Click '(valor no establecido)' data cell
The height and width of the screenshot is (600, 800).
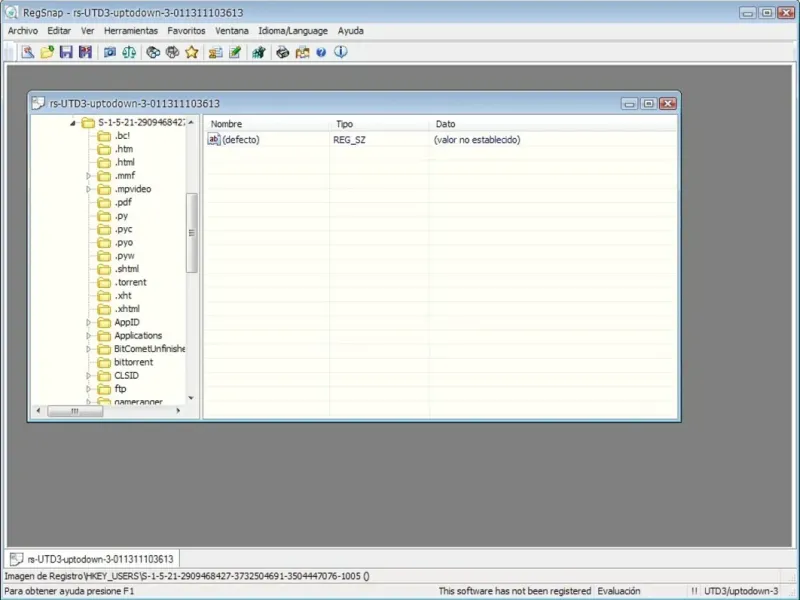click(x=477, y=140)
